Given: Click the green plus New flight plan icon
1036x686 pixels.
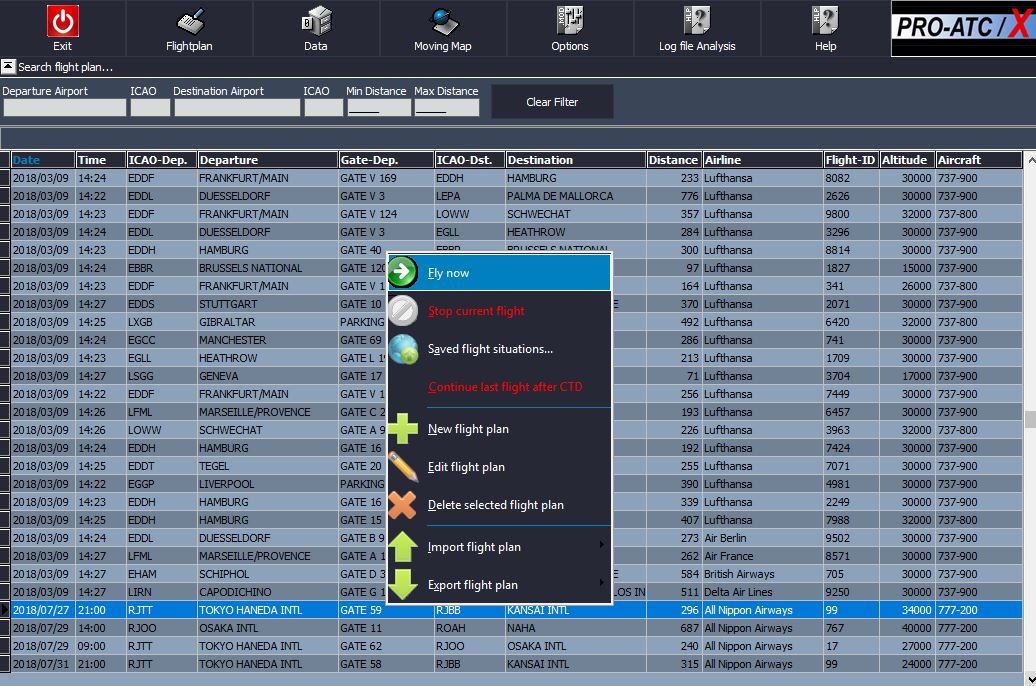Looking at the screenshot, I should (x=403, y=429).
